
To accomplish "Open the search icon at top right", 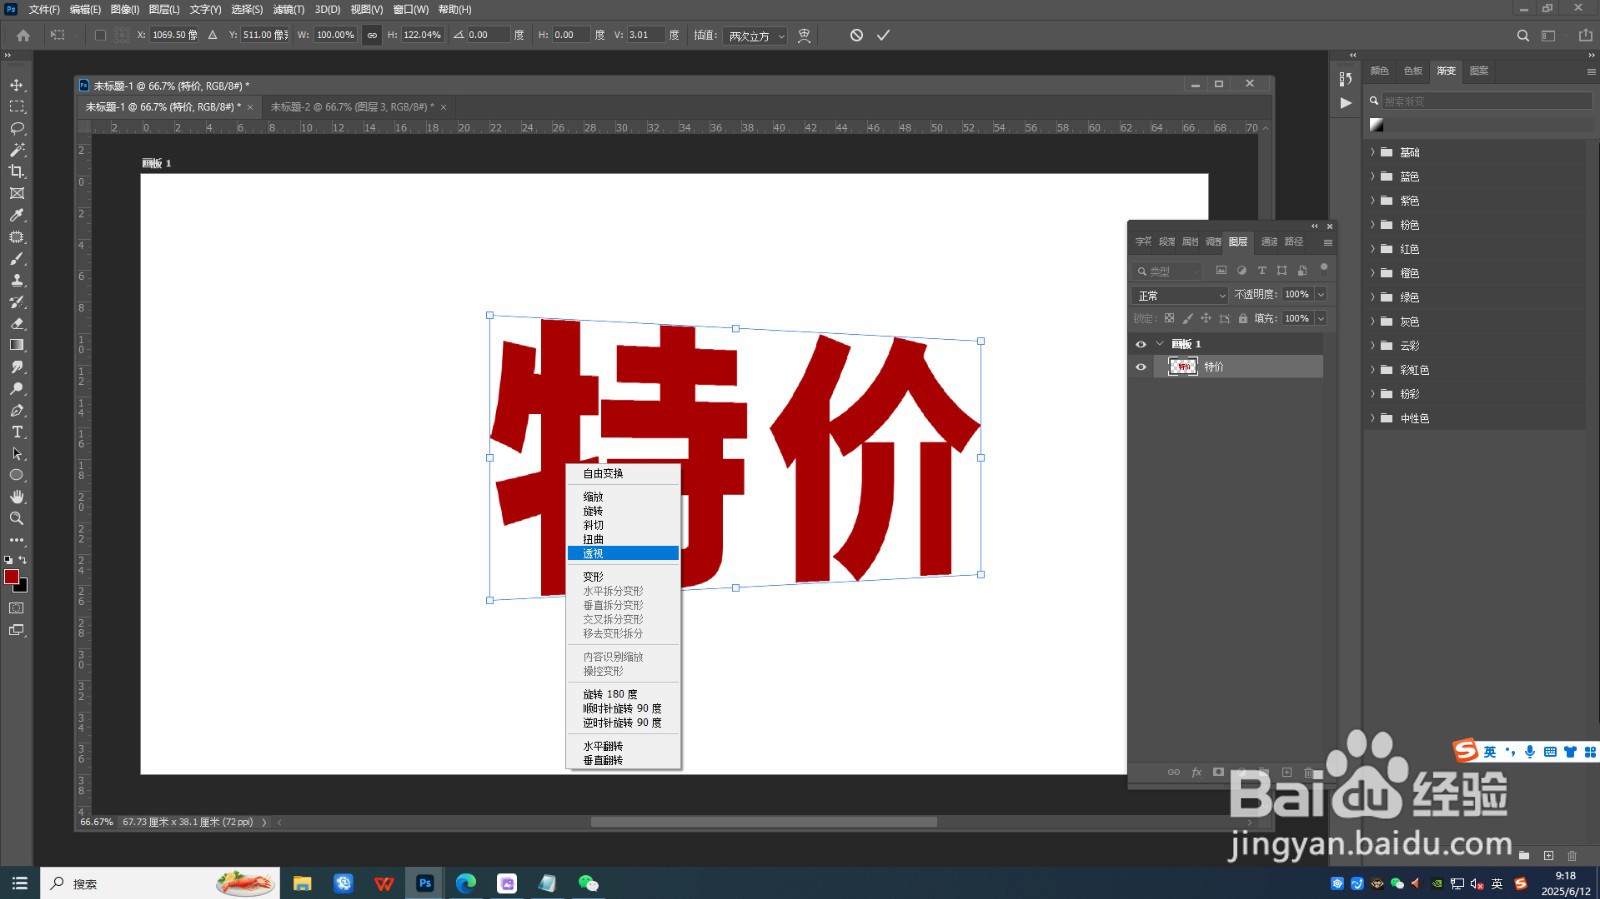I will point(1523,35).
